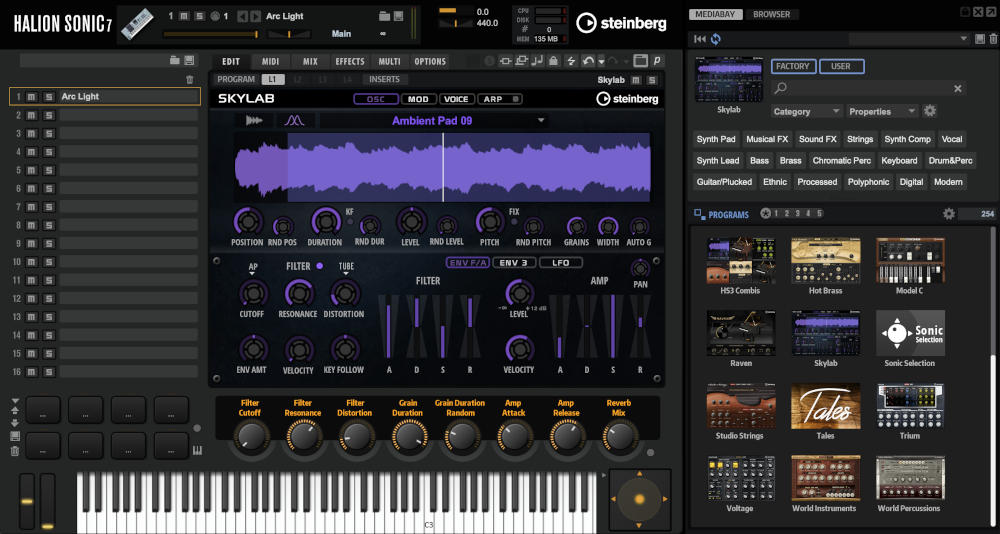The width and height of the screenshot is (1000, 534).
Task: Click the undo arrow in the toolbar
Action: tap(587, 61)
